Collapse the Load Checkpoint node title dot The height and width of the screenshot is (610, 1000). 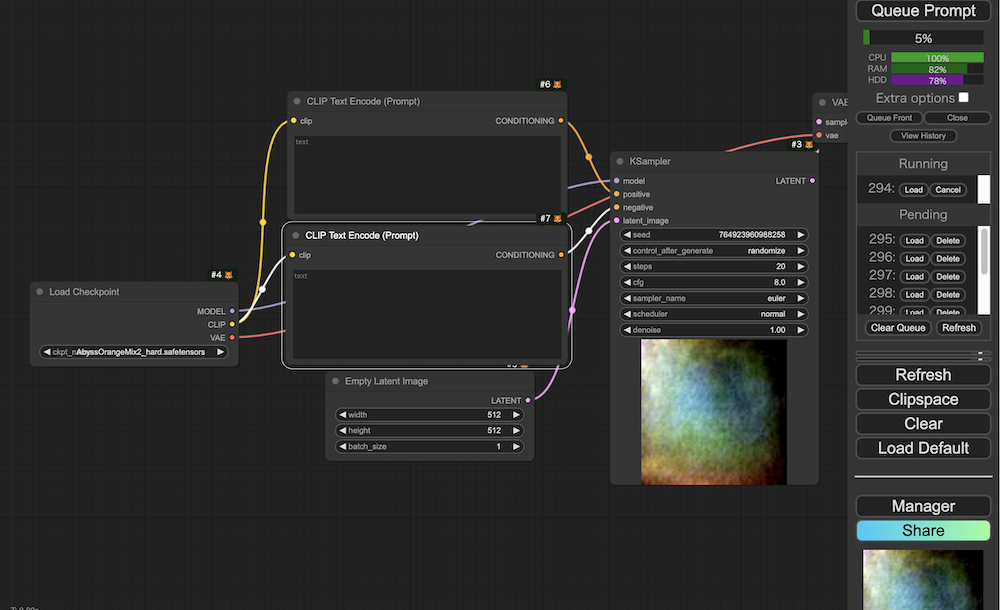[39, 292]
